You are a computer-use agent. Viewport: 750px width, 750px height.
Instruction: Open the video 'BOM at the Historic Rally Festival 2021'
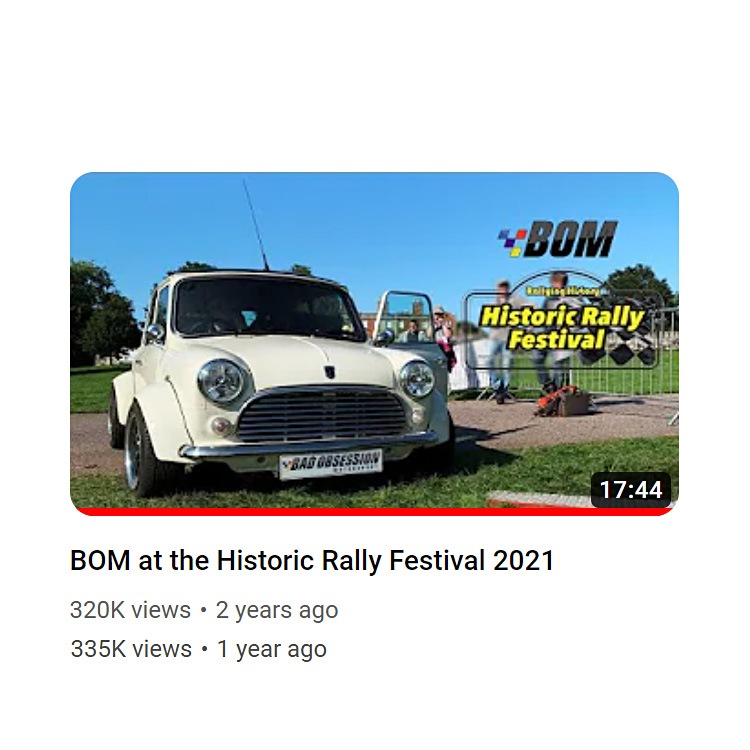[312, 560]
